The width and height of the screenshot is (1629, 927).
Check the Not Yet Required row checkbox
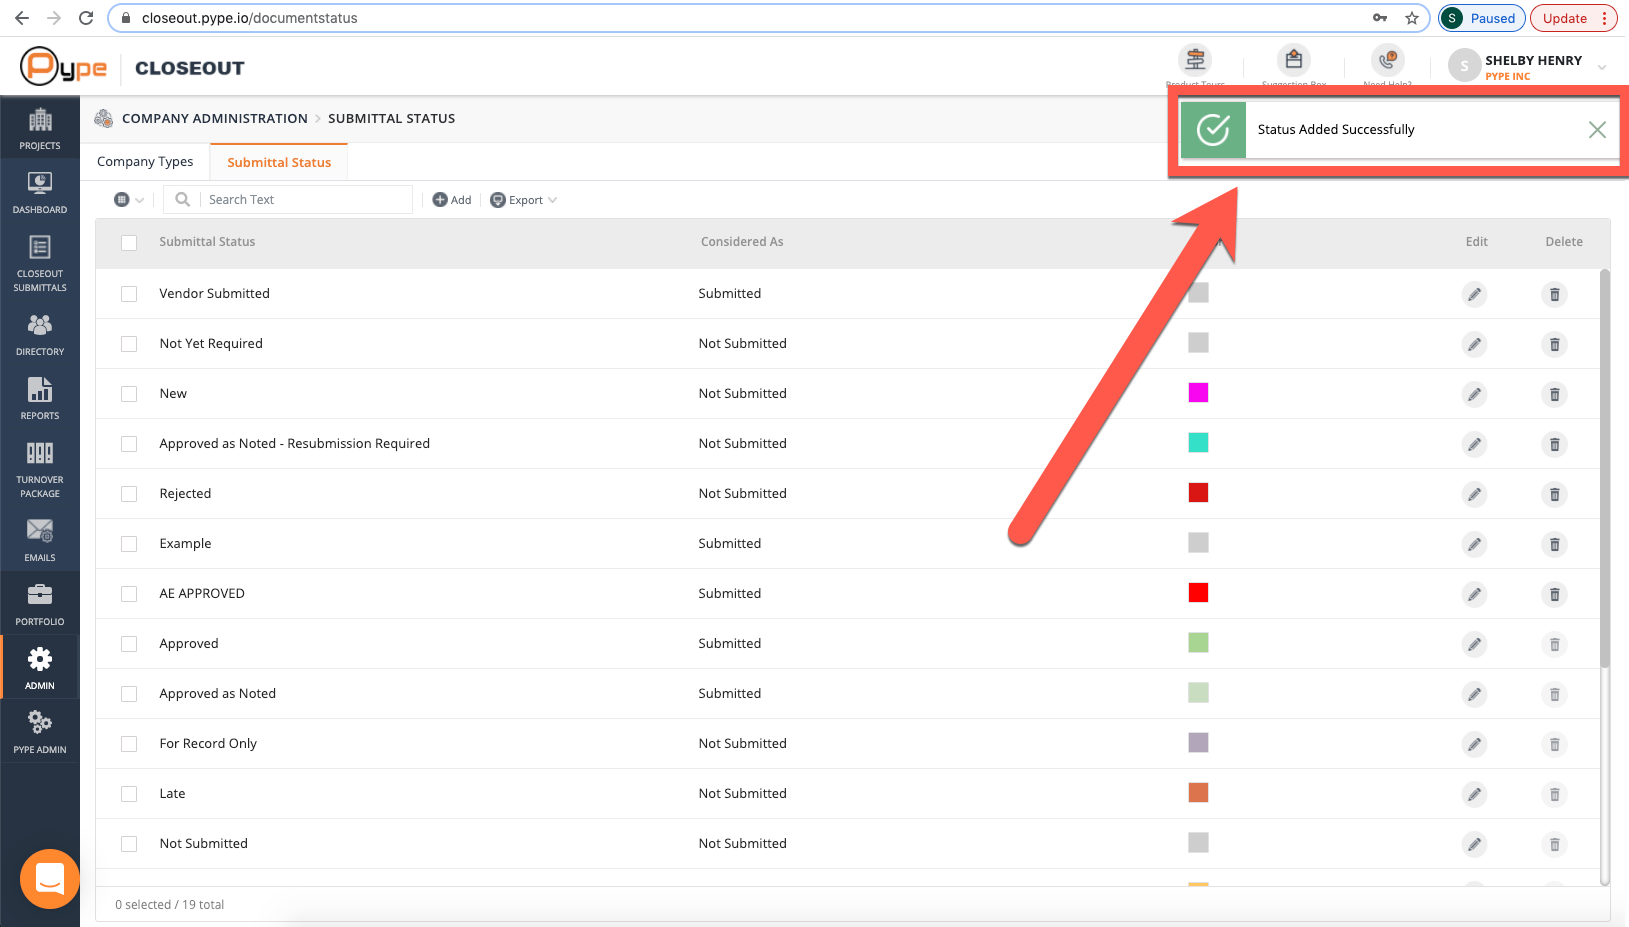coord(129,344)
